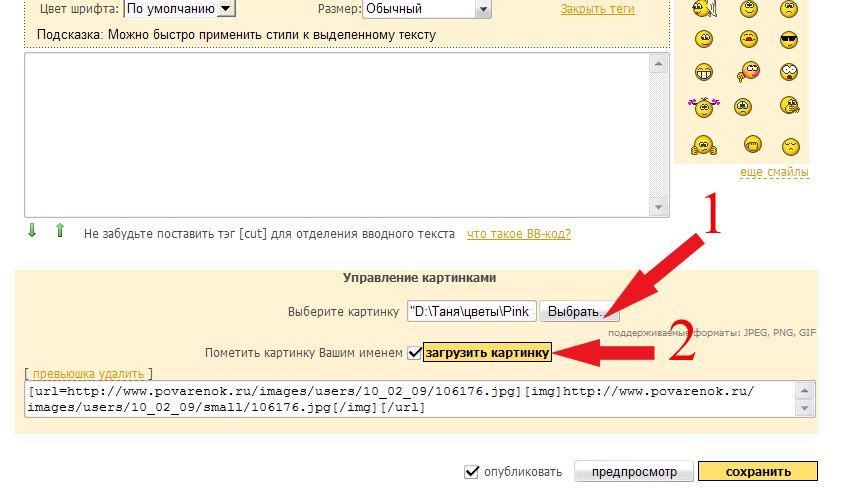
Task: Open the 'Цвет шрифта' font color dropdown
Action: coord(225,9)
